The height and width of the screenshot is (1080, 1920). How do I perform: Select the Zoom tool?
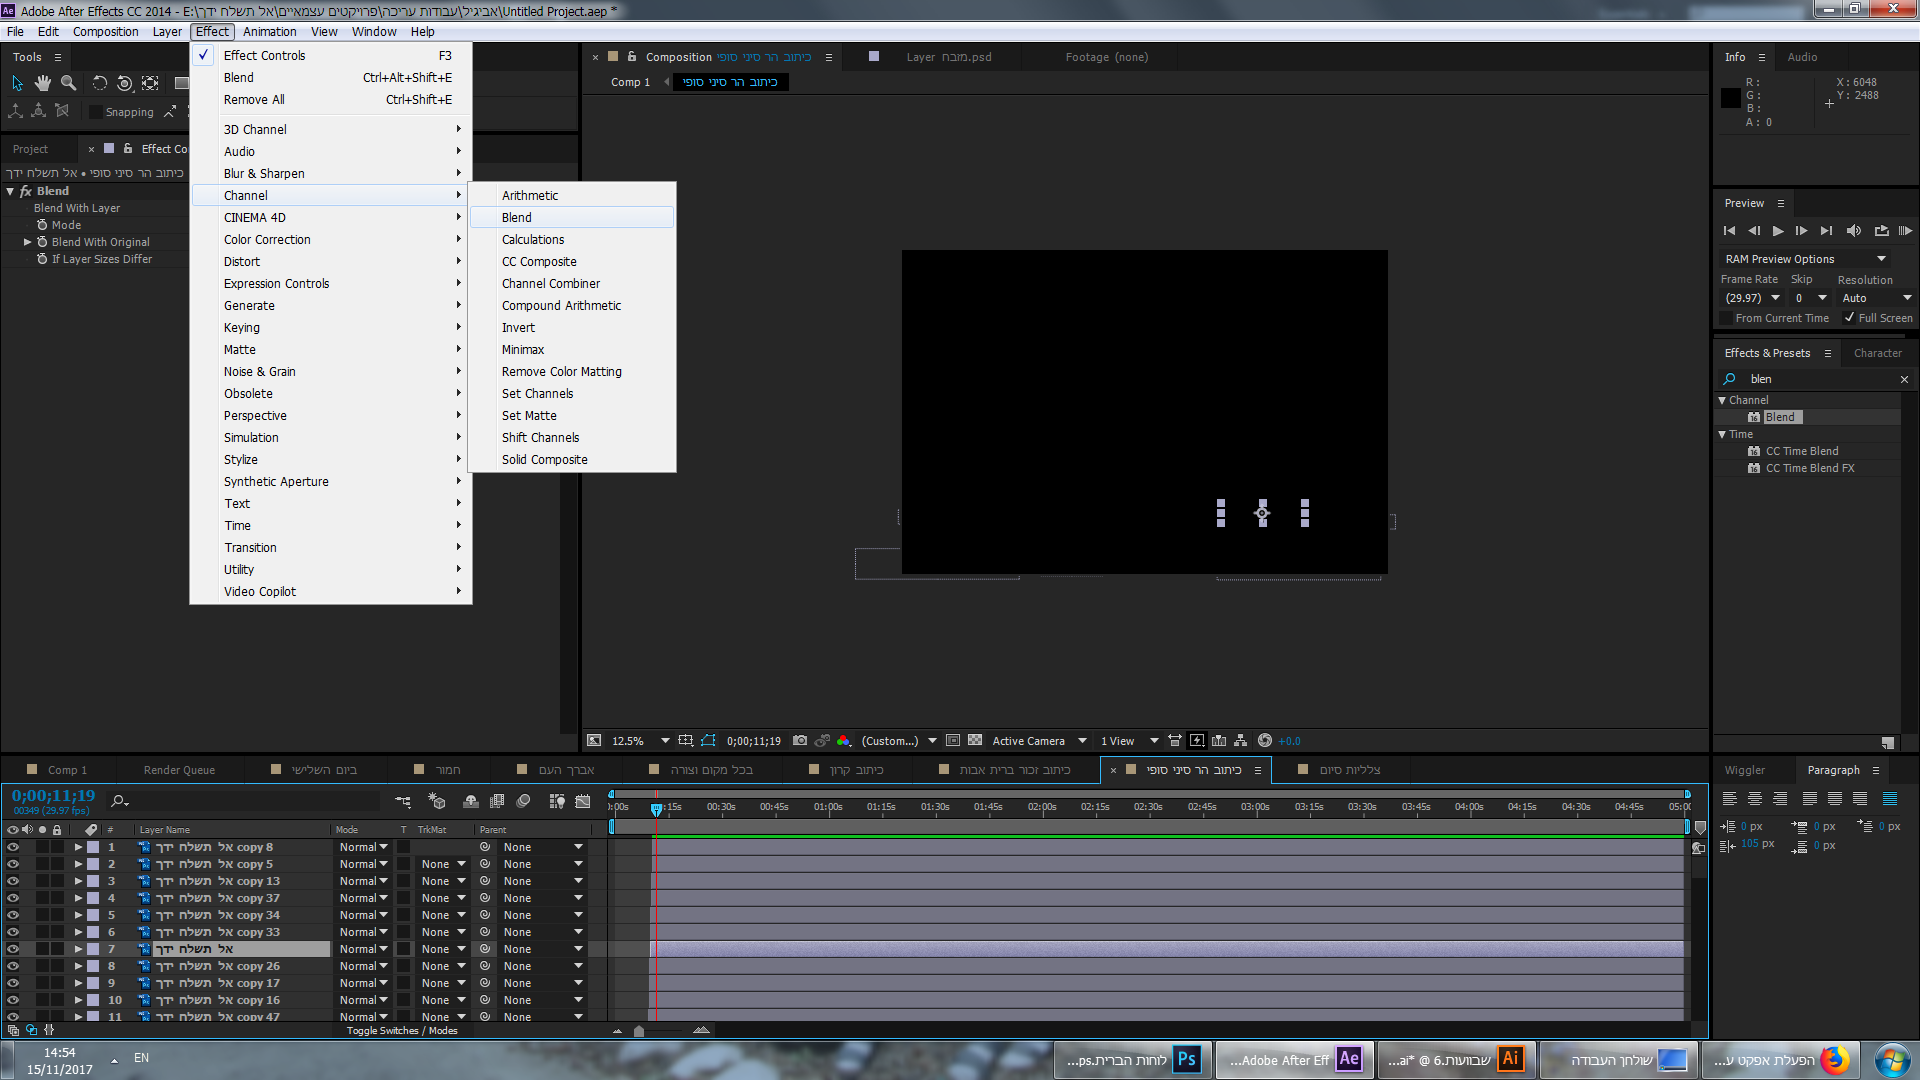click(x=68, y=83)
